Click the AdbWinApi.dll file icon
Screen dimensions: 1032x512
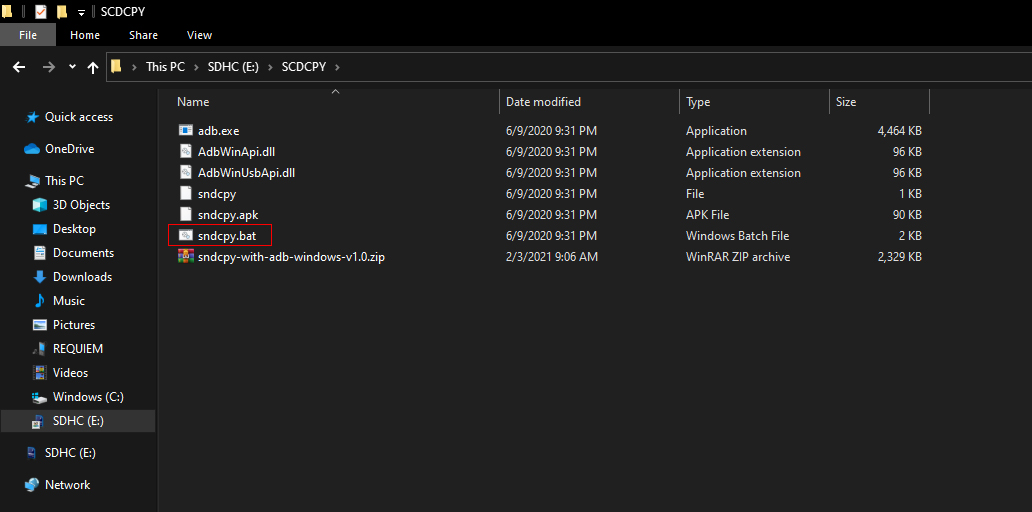(185, 152)
